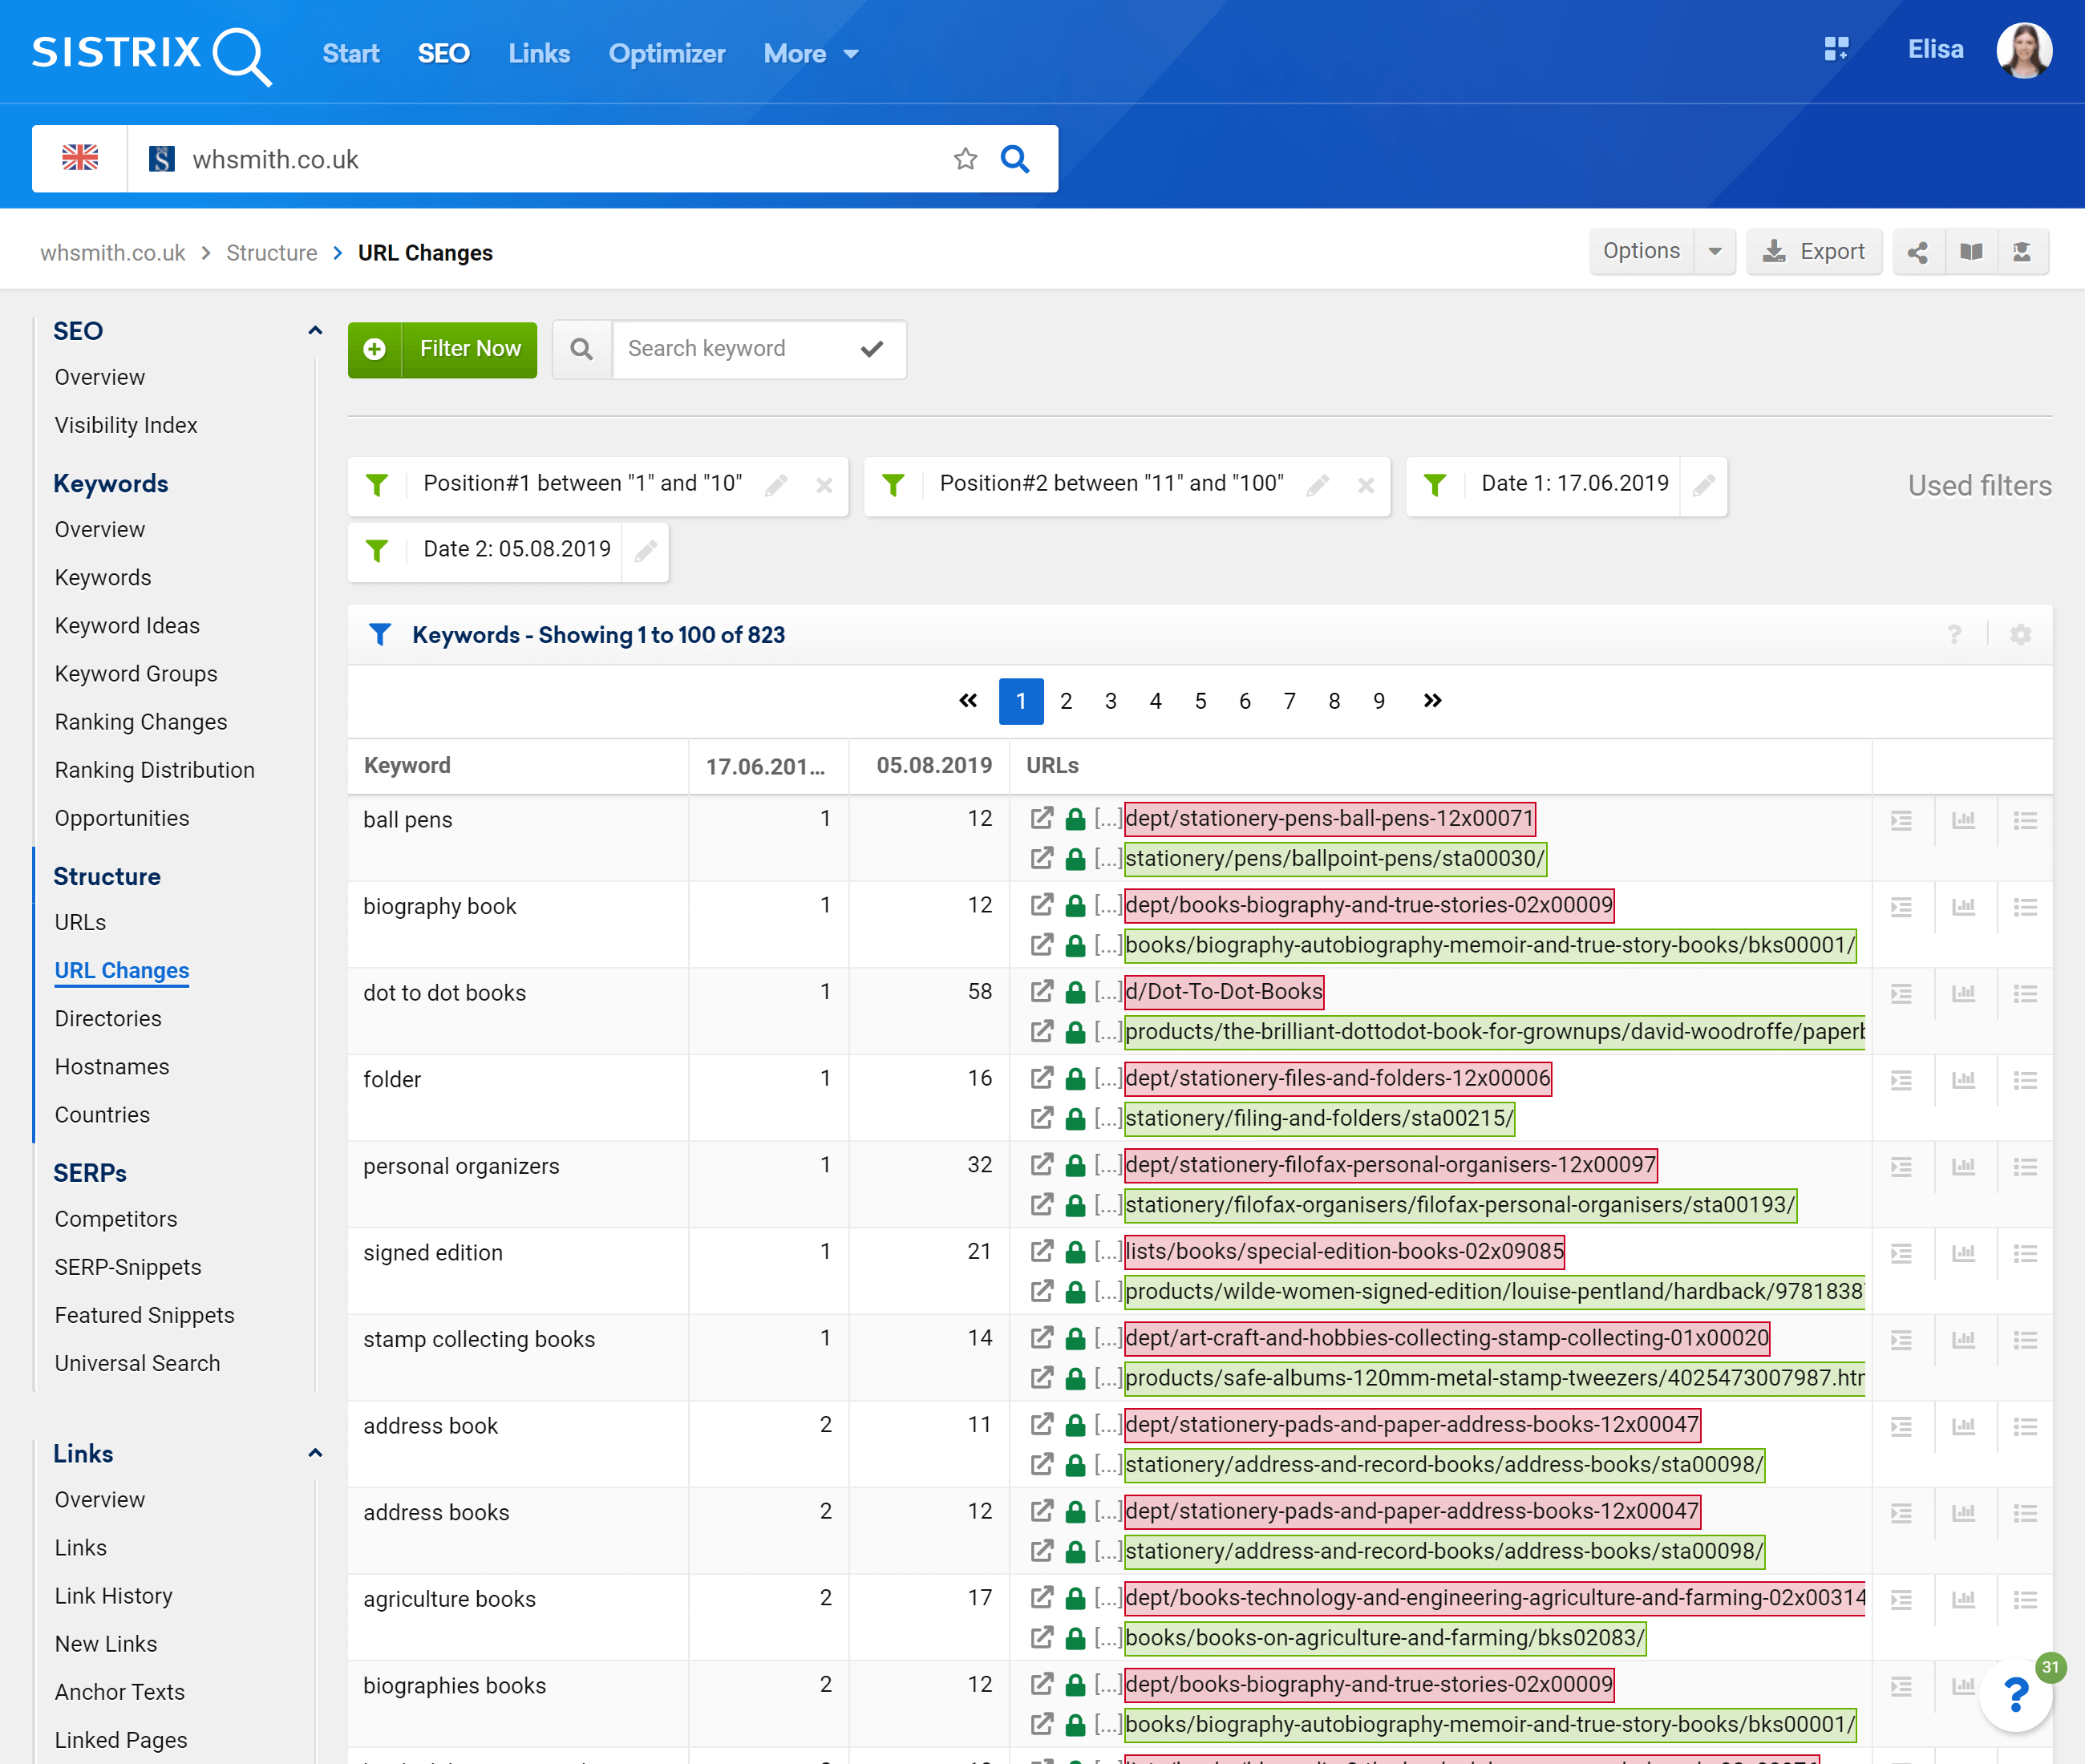Viewport: 2085px width, 1764px height.
Task: Collapse the SEO sidebar section
Action: [315, 331]
